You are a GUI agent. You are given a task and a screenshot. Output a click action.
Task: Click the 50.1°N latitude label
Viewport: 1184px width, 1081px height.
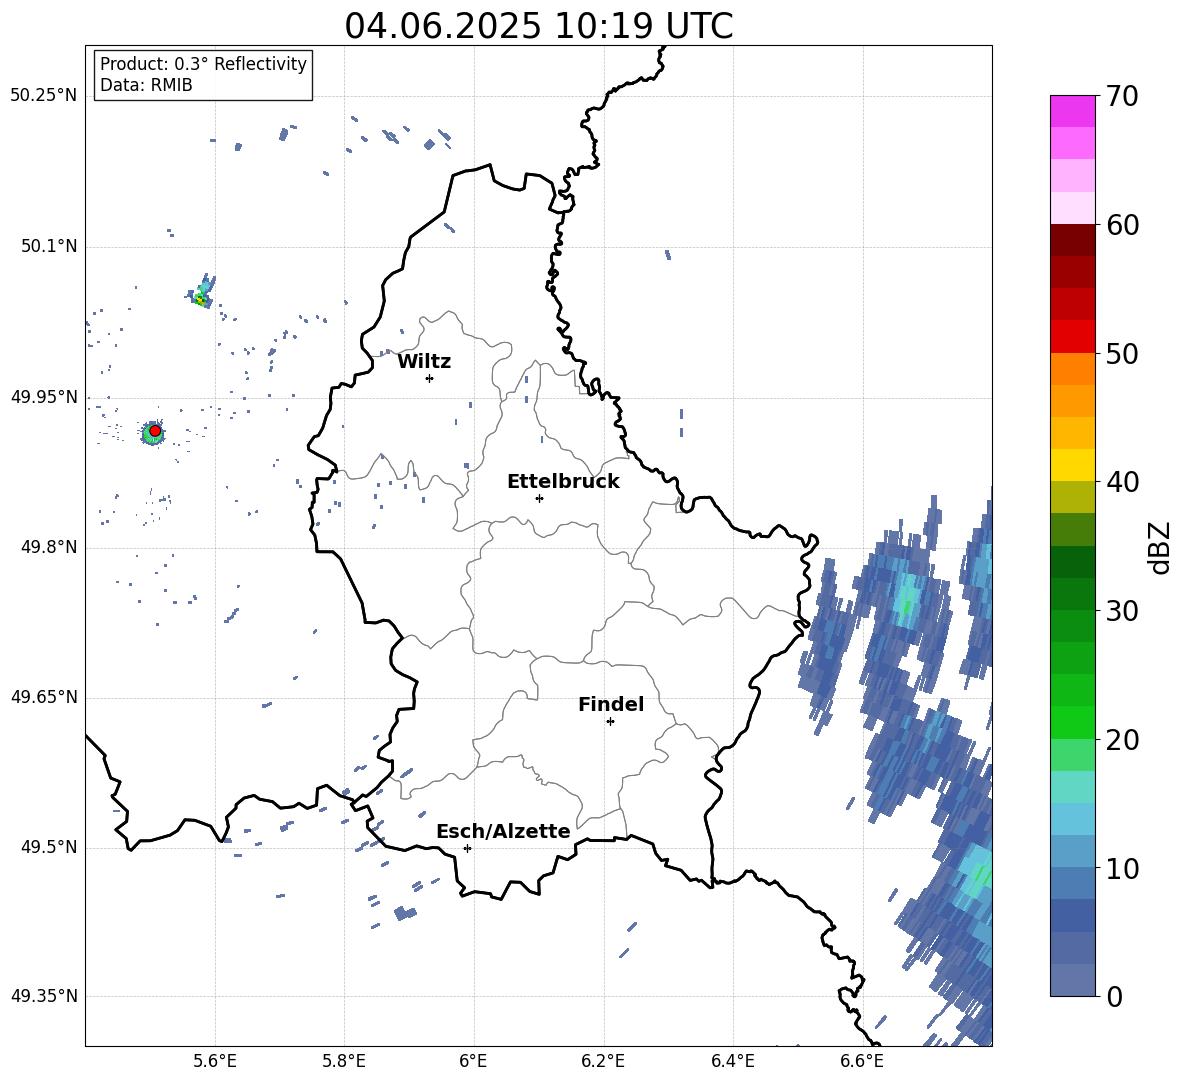49,246
